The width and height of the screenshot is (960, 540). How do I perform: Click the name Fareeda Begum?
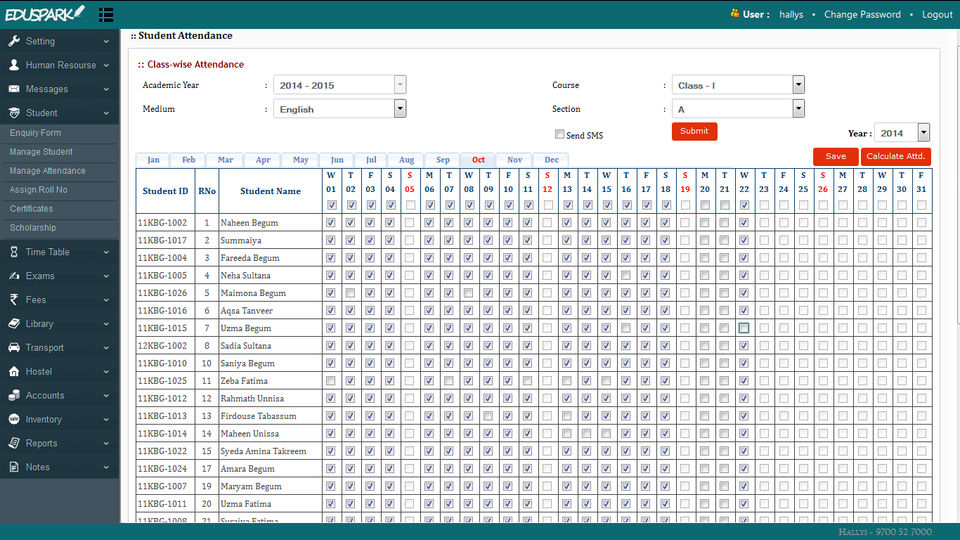click(250, 258)
